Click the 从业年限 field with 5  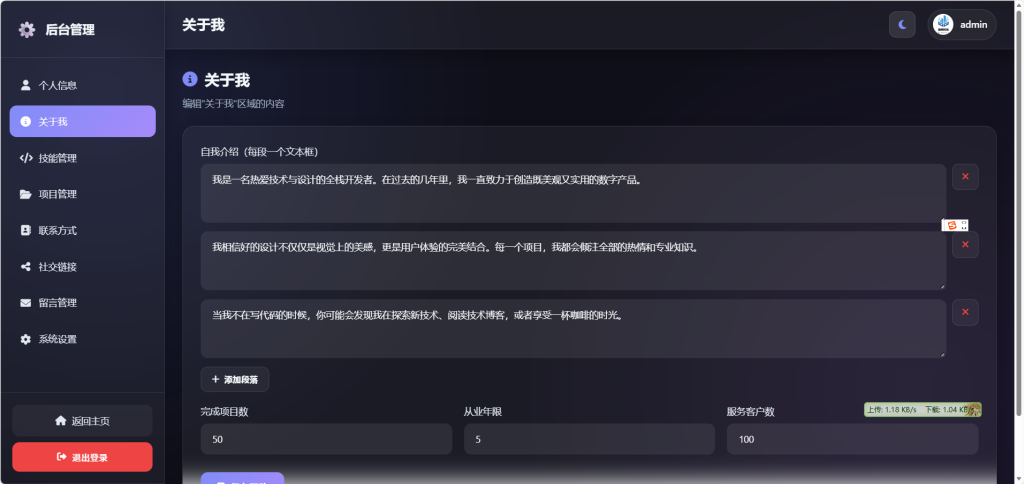[589, 439]
